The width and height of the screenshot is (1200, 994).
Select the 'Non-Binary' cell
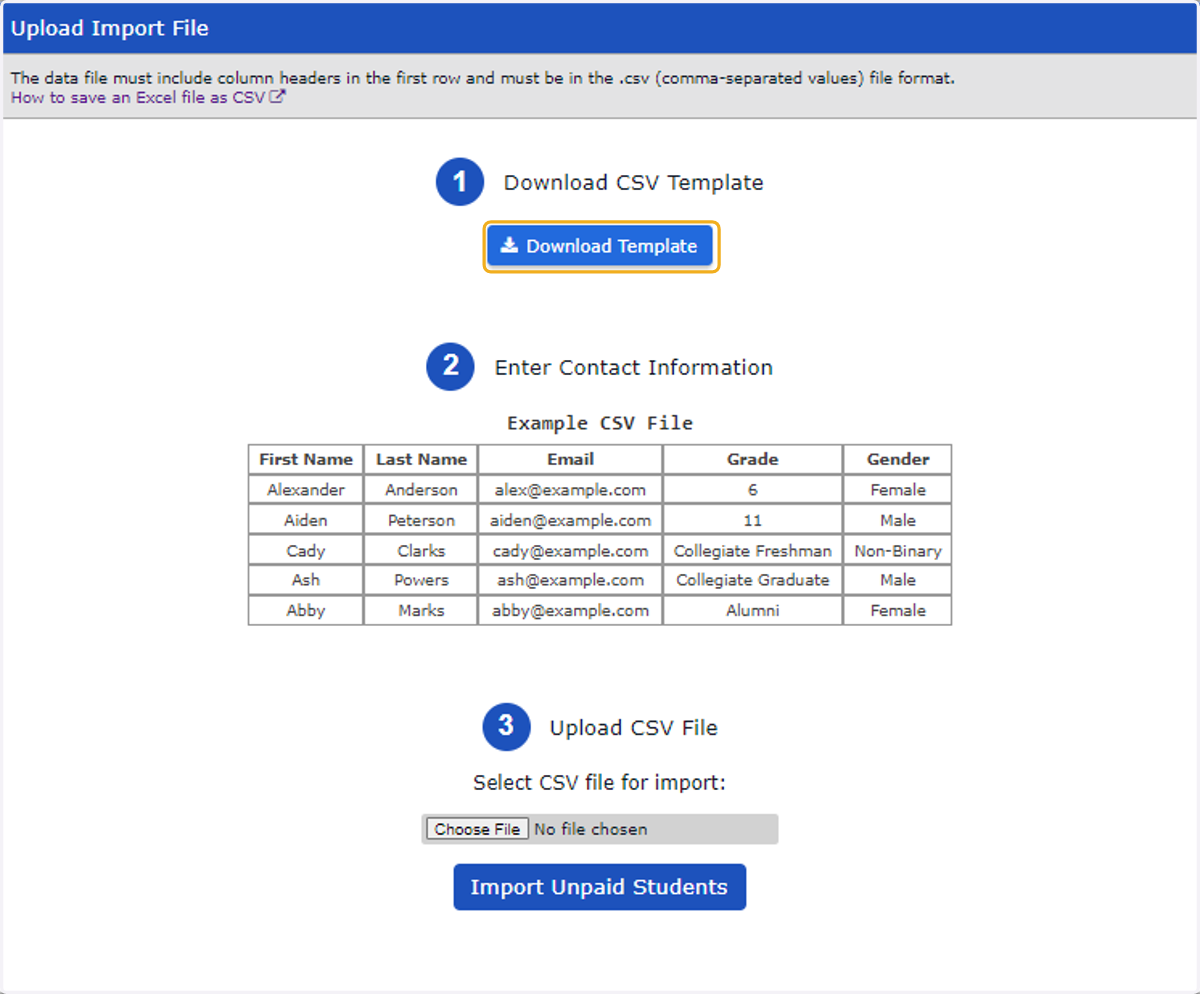coord(898,551)
